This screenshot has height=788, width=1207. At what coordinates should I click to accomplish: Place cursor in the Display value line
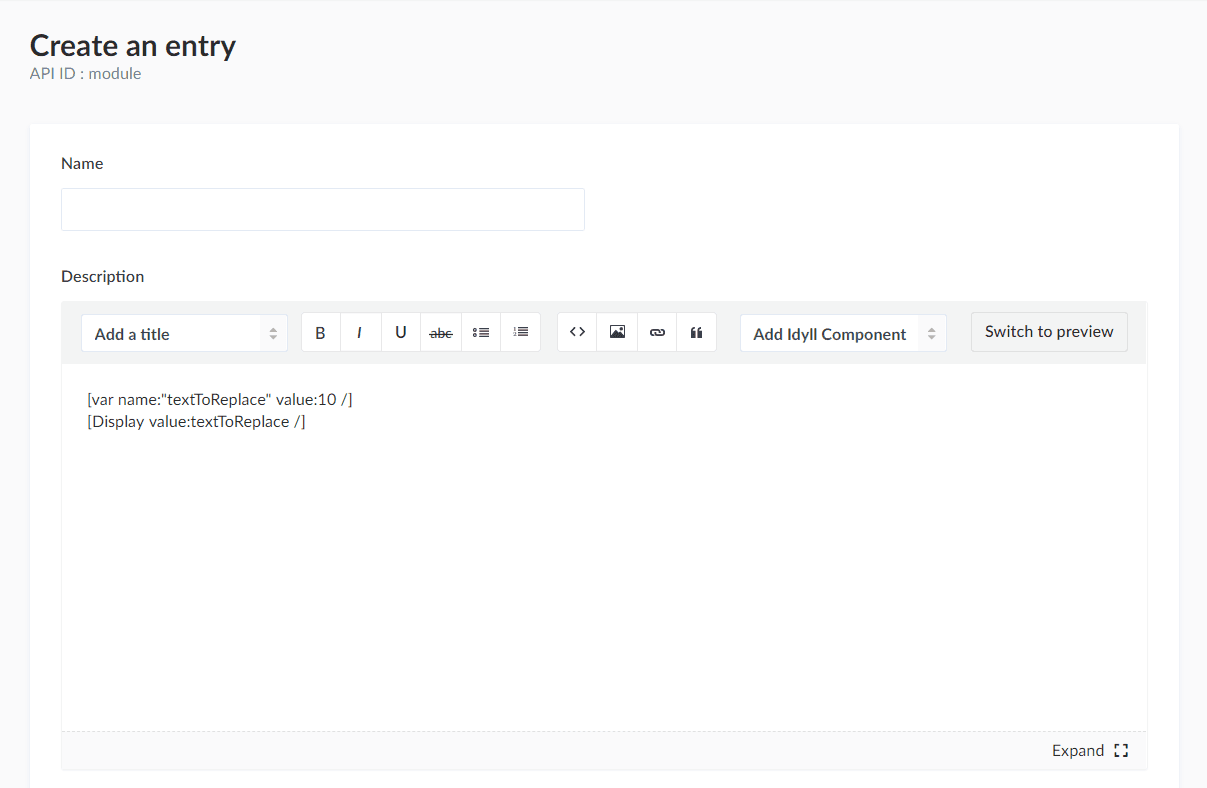coord(196,422)
